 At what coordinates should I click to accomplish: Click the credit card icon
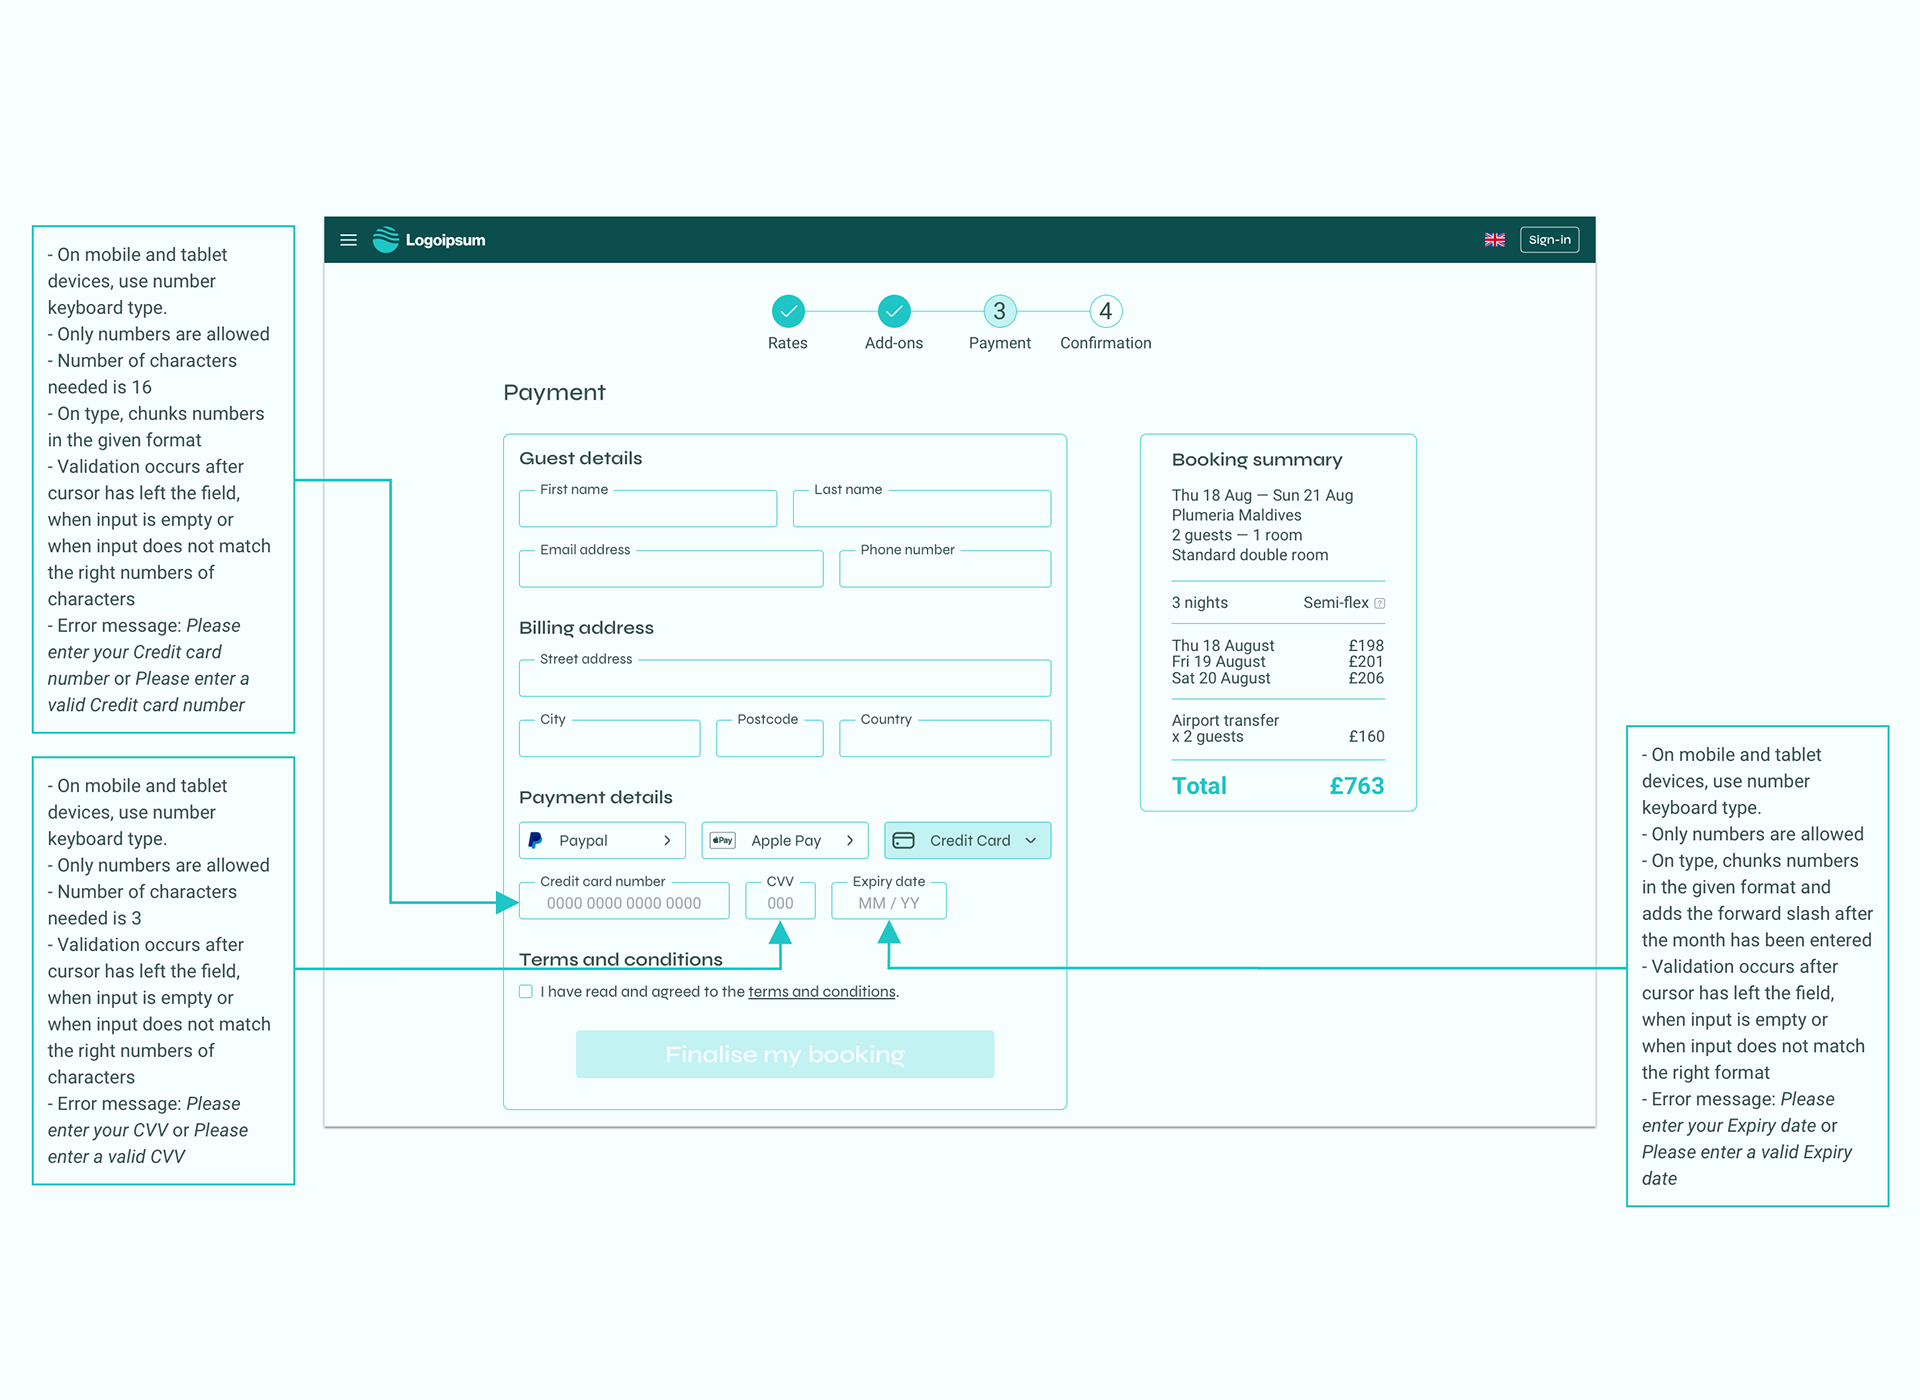click(904, 840)
